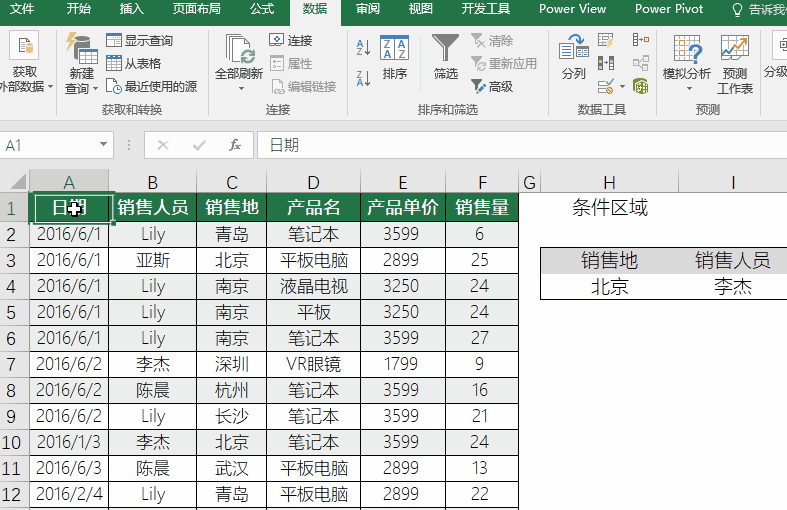This screenshot has width=787, height=510.
Task: Select column H header
Action: [x=609, y=182]
